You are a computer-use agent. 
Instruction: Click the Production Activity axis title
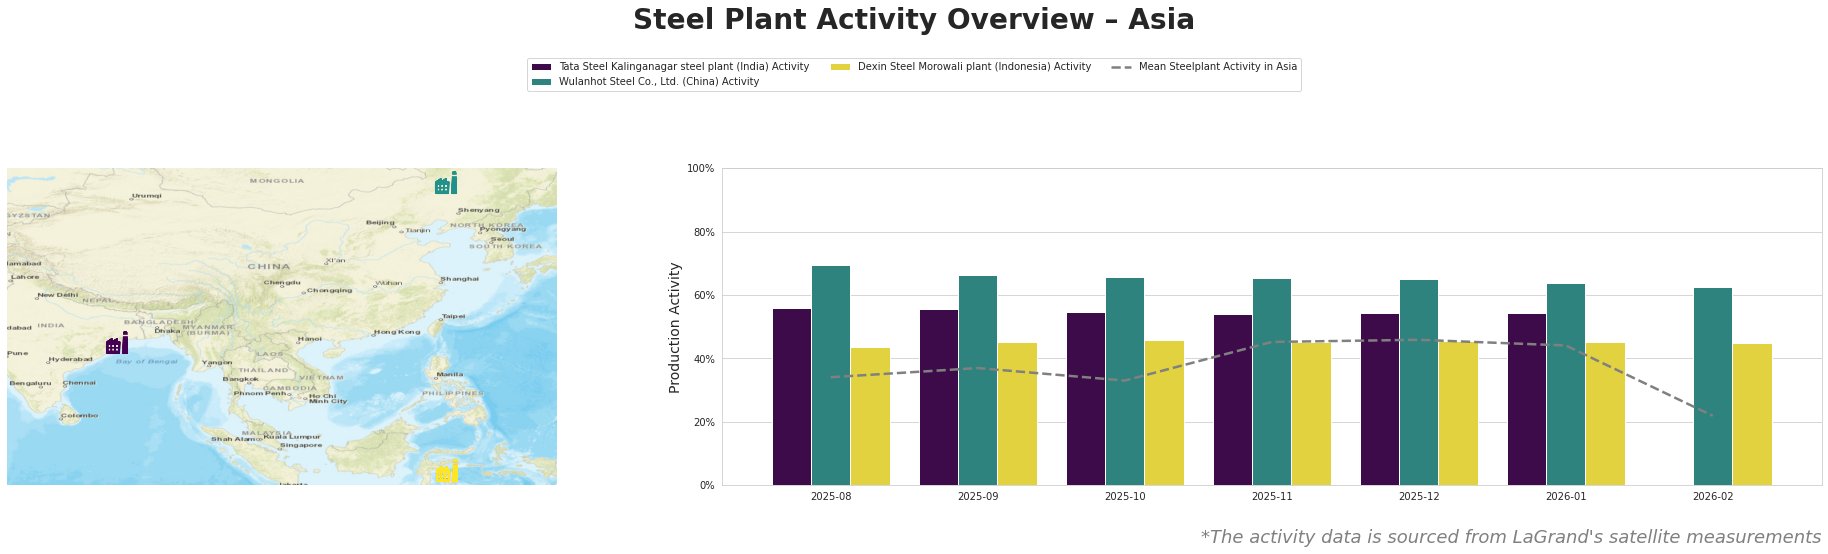675,327
